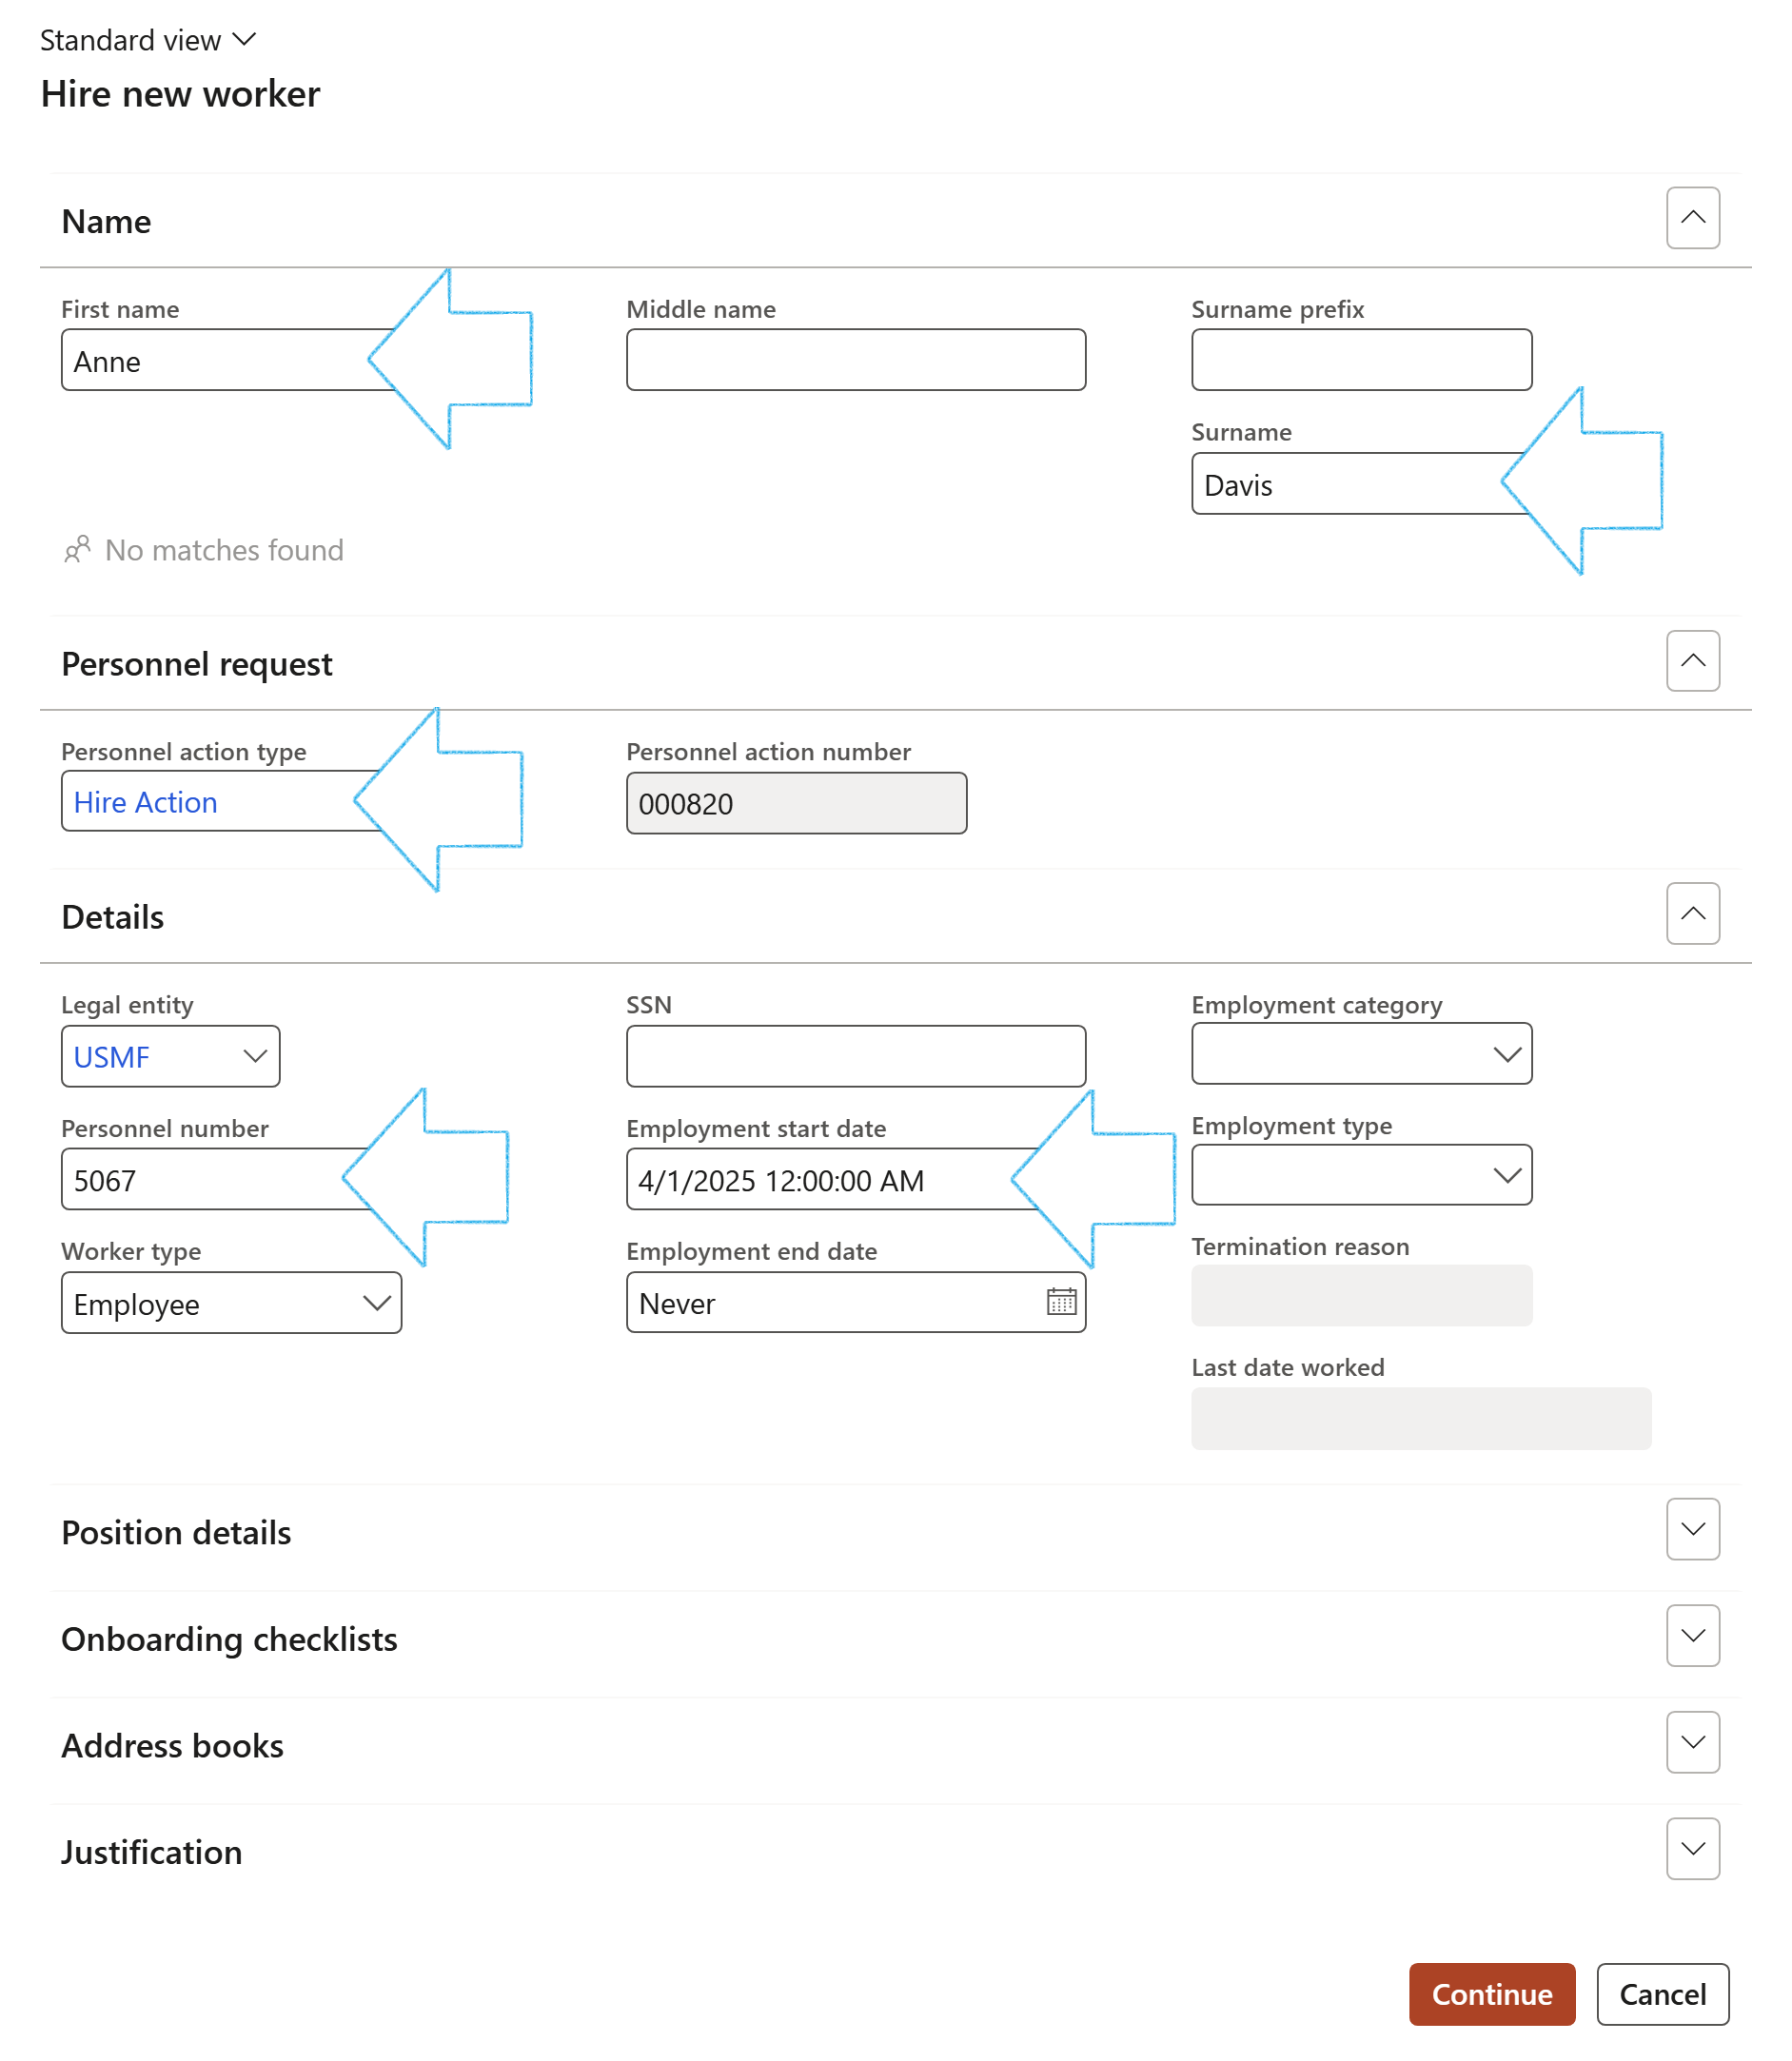Collapse the Name section
Viewport: 1792px width, 2061px height.
point(1692,218)
